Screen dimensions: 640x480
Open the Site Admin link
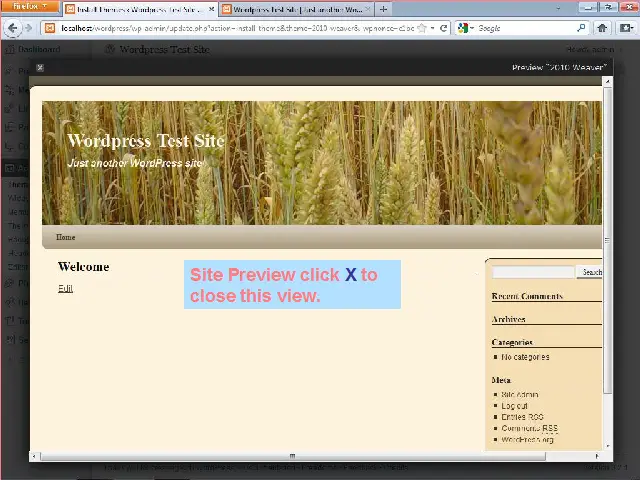click(520, 395)
